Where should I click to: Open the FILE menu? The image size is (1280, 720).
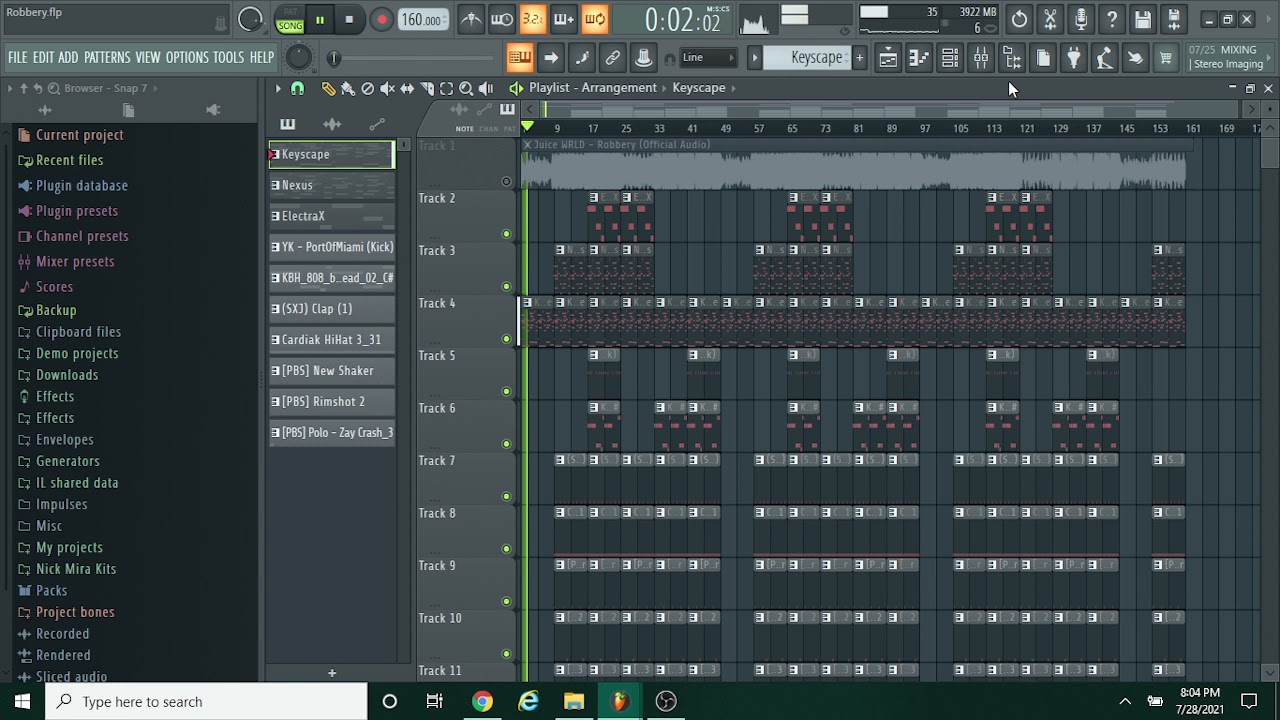[x=18, y=58]
